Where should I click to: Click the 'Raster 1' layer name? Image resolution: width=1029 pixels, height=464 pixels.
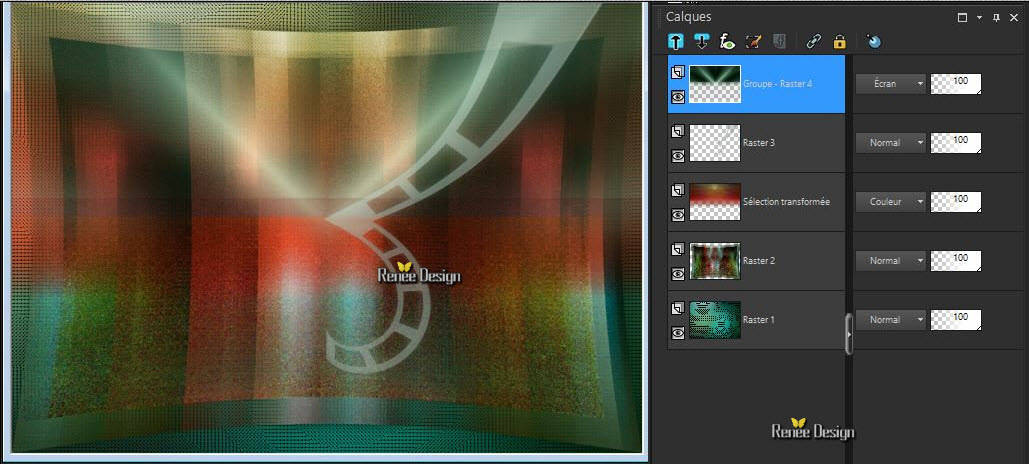pos(759,320)
